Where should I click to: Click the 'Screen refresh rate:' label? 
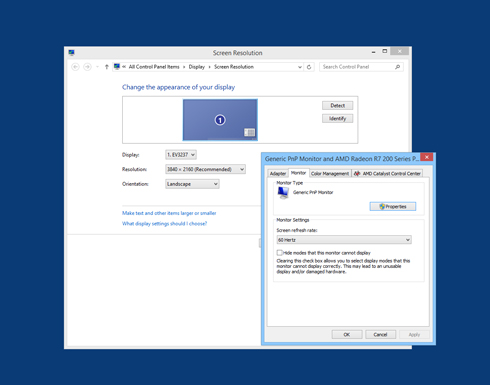tap(297, 230)
